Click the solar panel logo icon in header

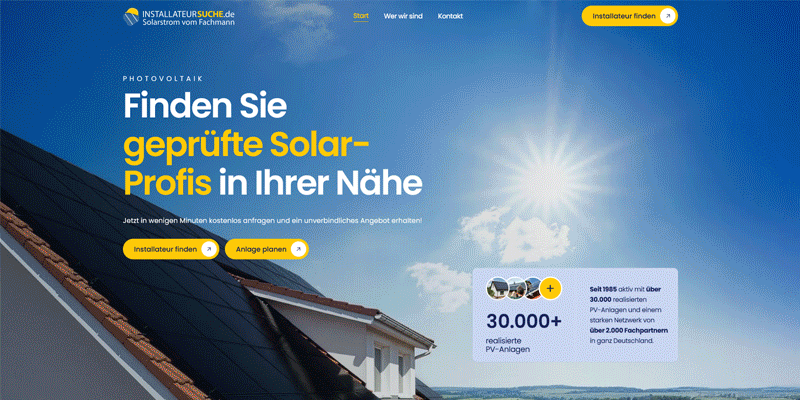131,16
